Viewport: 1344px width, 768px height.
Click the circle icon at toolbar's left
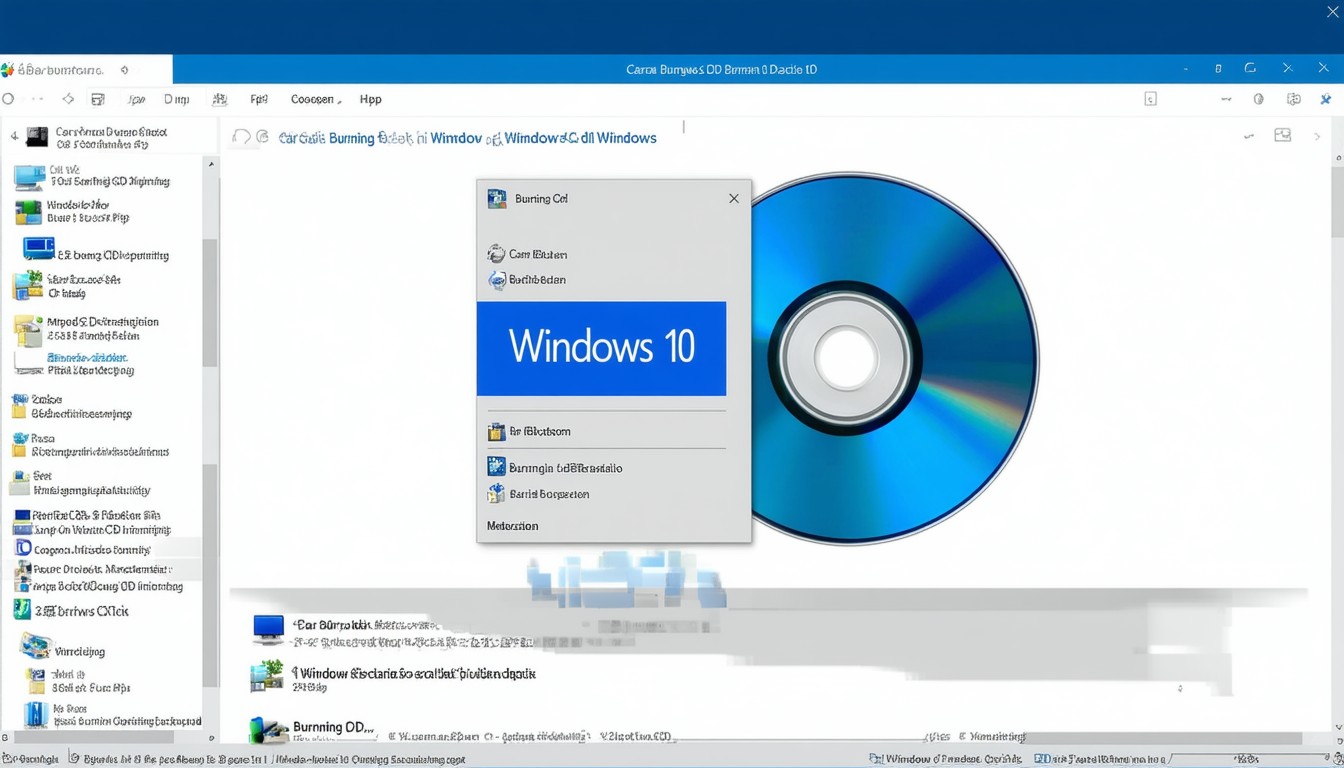9,100
